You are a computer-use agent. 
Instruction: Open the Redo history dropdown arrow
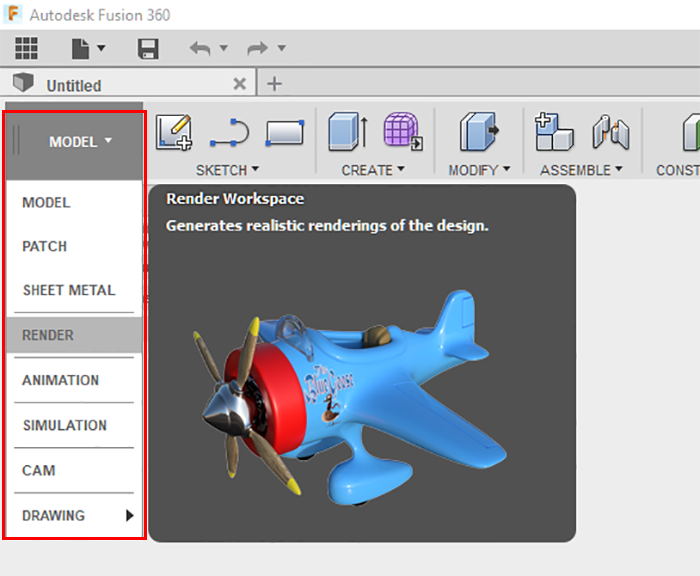(281, 47)
